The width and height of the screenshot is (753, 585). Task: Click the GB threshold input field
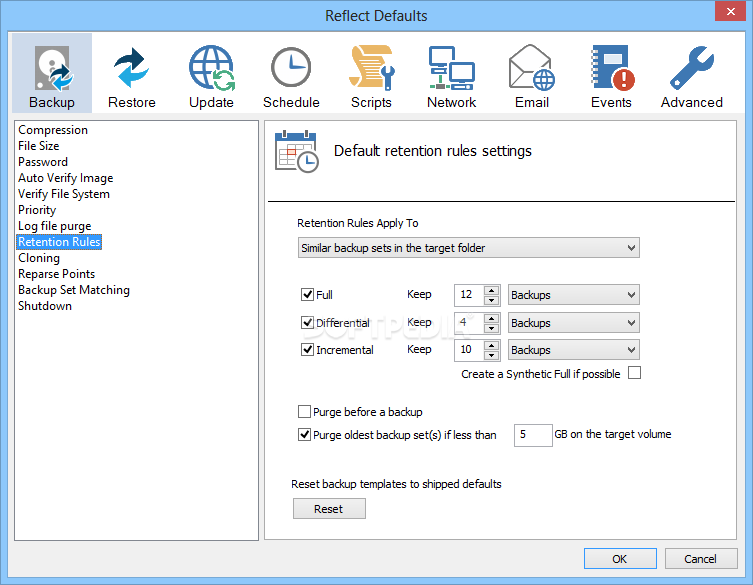pos(533,435)
